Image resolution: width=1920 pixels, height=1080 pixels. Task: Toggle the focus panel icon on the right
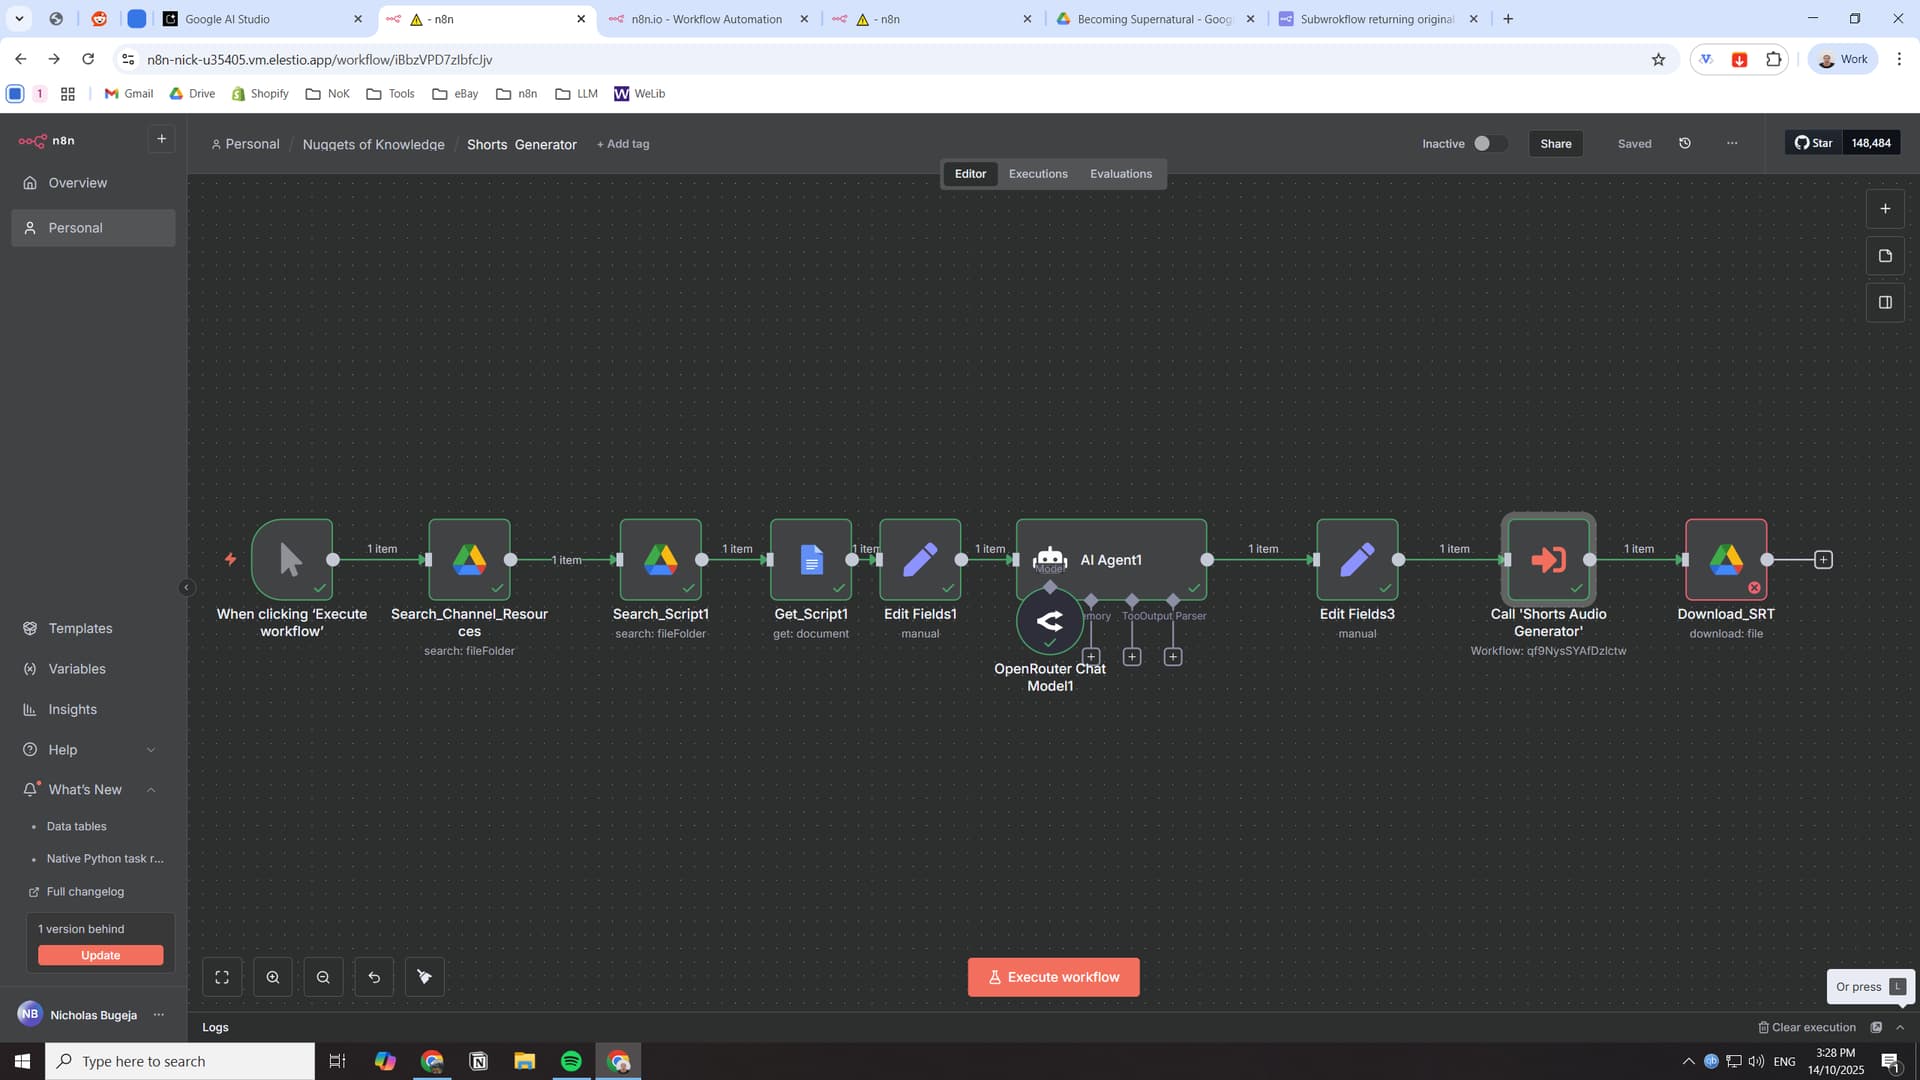(x=1885, y=302)
